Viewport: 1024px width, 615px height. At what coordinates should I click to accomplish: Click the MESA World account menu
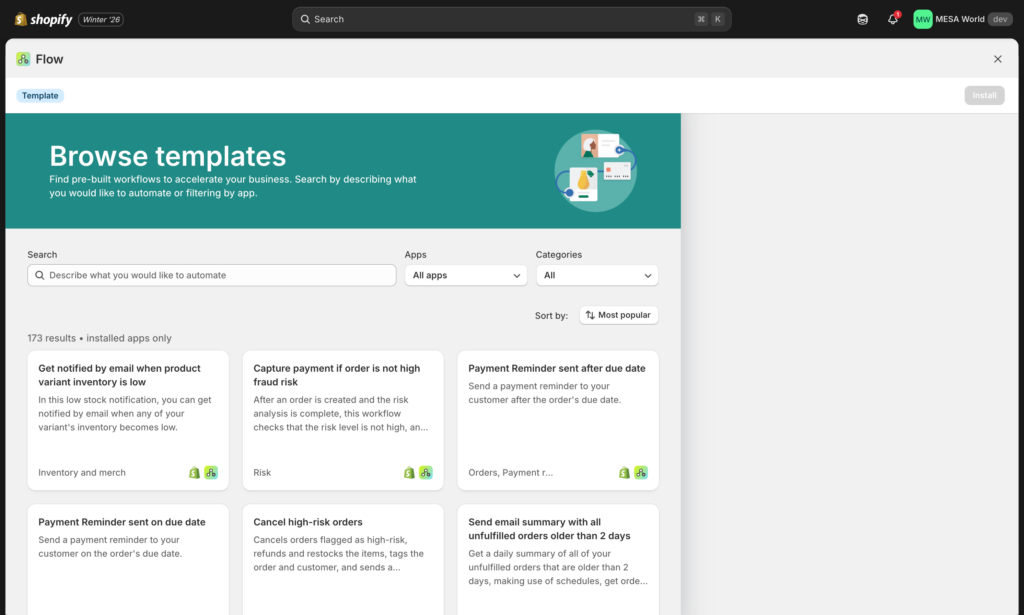click(960, 18)
